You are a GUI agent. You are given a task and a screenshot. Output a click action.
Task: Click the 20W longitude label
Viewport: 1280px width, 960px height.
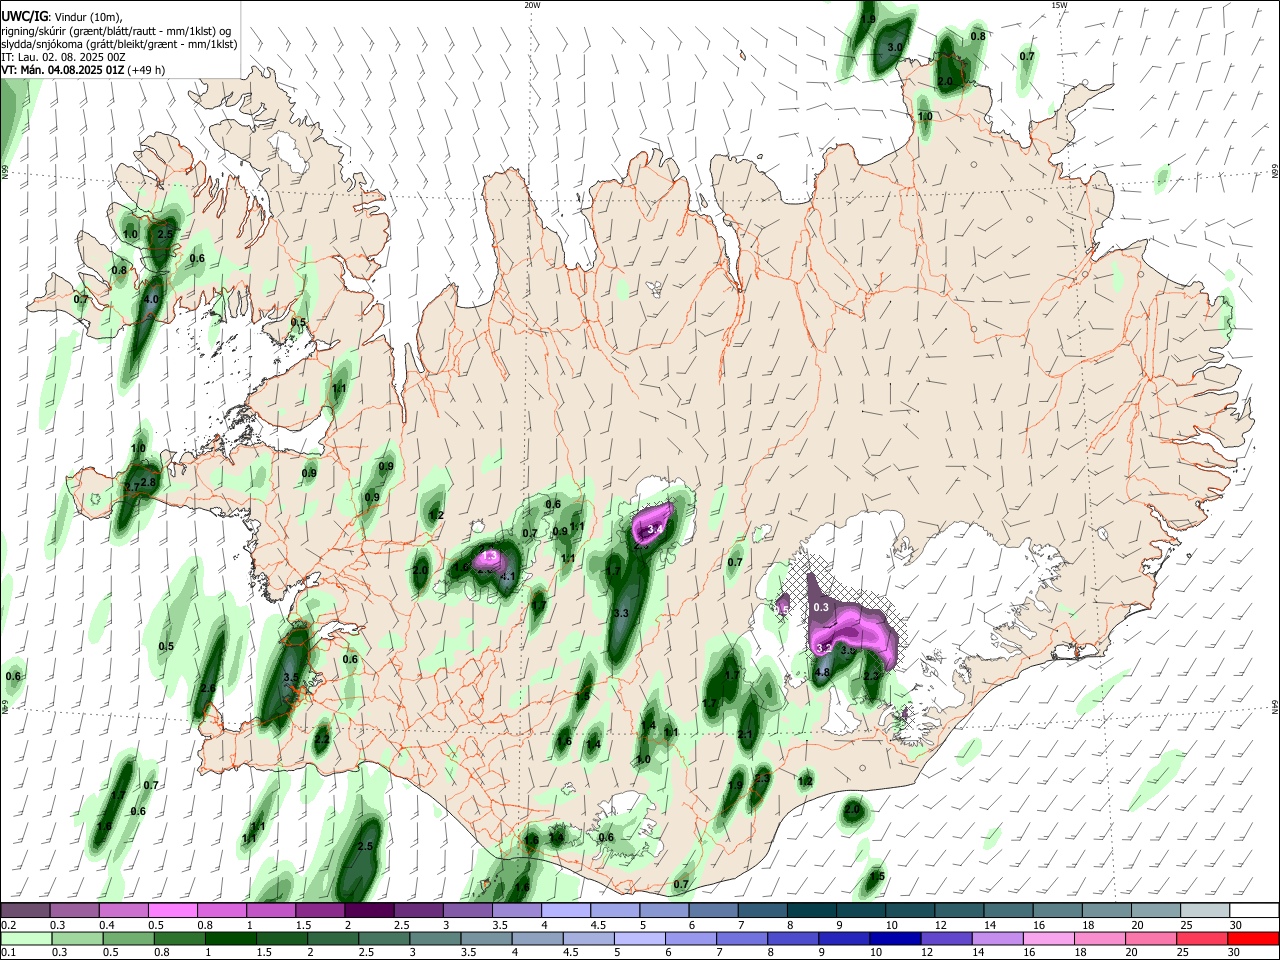532,5
